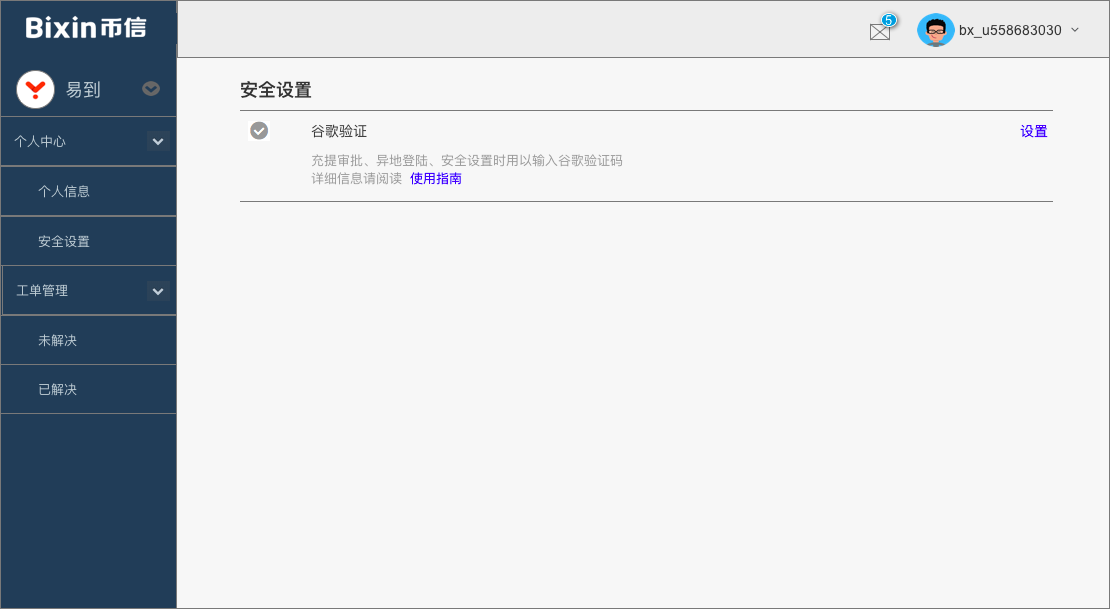Image resolution: width=1110 pixels, height=609 pixels.
Task: Collapse the 工单管理 section chevron
Action: click(158, 291)
